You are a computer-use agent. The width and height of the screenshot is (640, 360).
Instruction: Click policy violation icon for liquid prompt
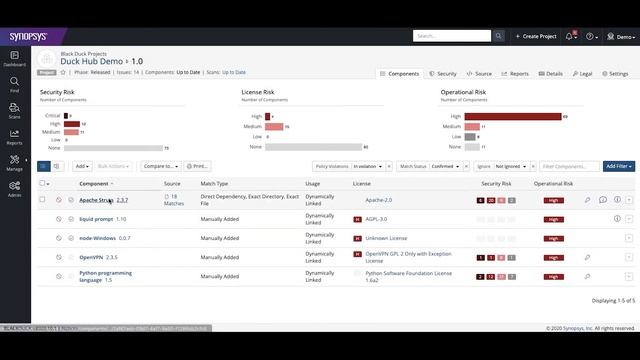coord(59,219)
